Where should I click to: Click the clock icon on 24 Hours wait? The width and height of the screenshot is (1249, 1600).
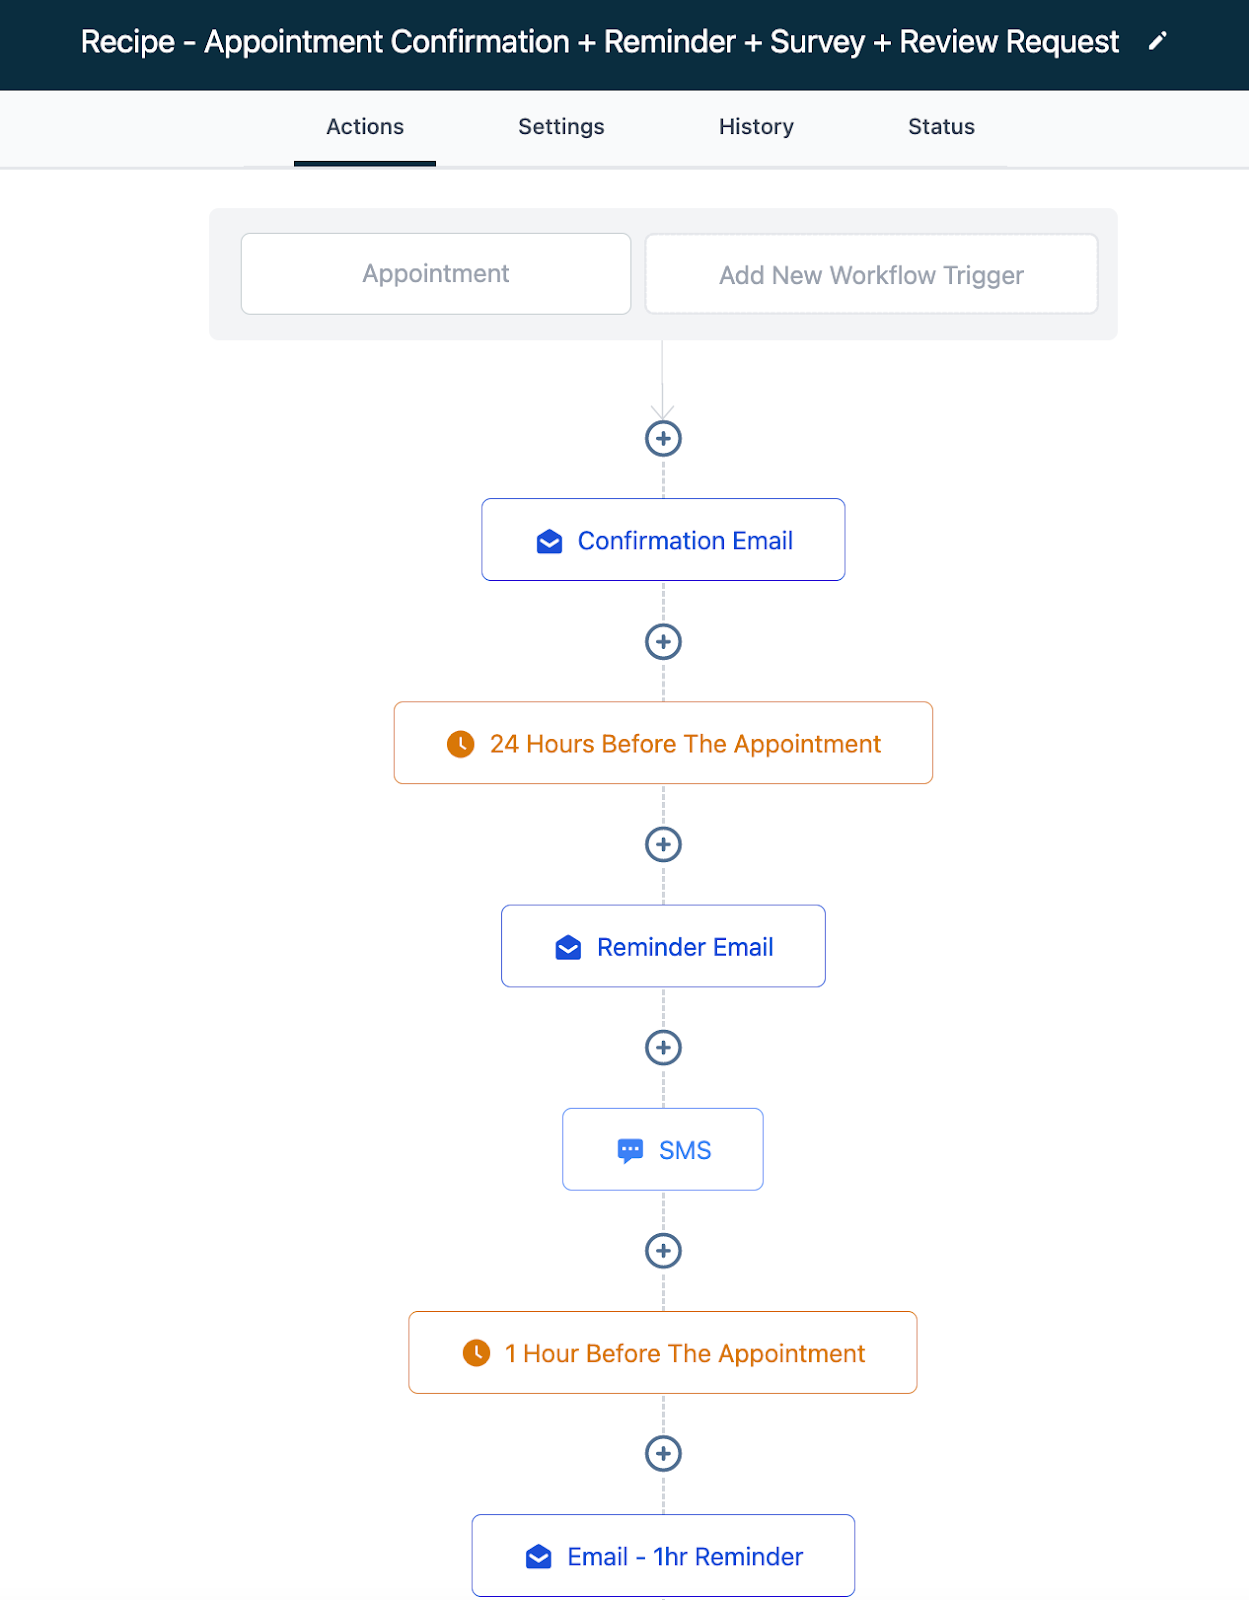tap(461, 744)
